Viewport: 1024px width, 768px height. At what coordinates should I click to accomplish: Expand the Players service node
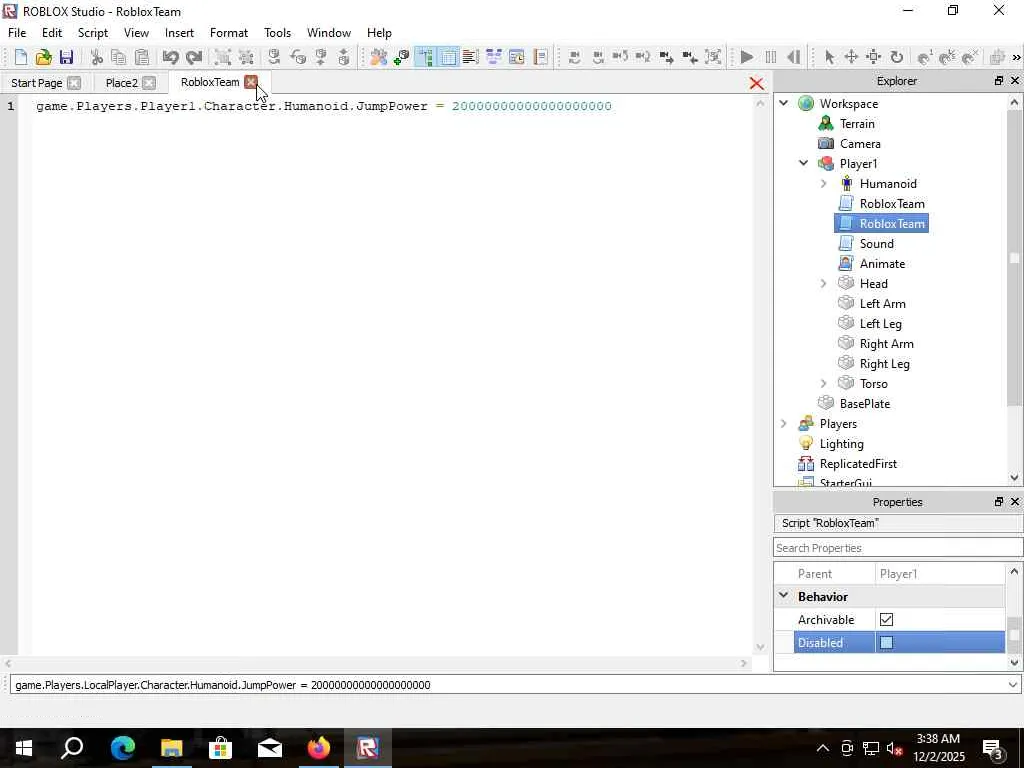pyautogui.click(x=784, y=424)
